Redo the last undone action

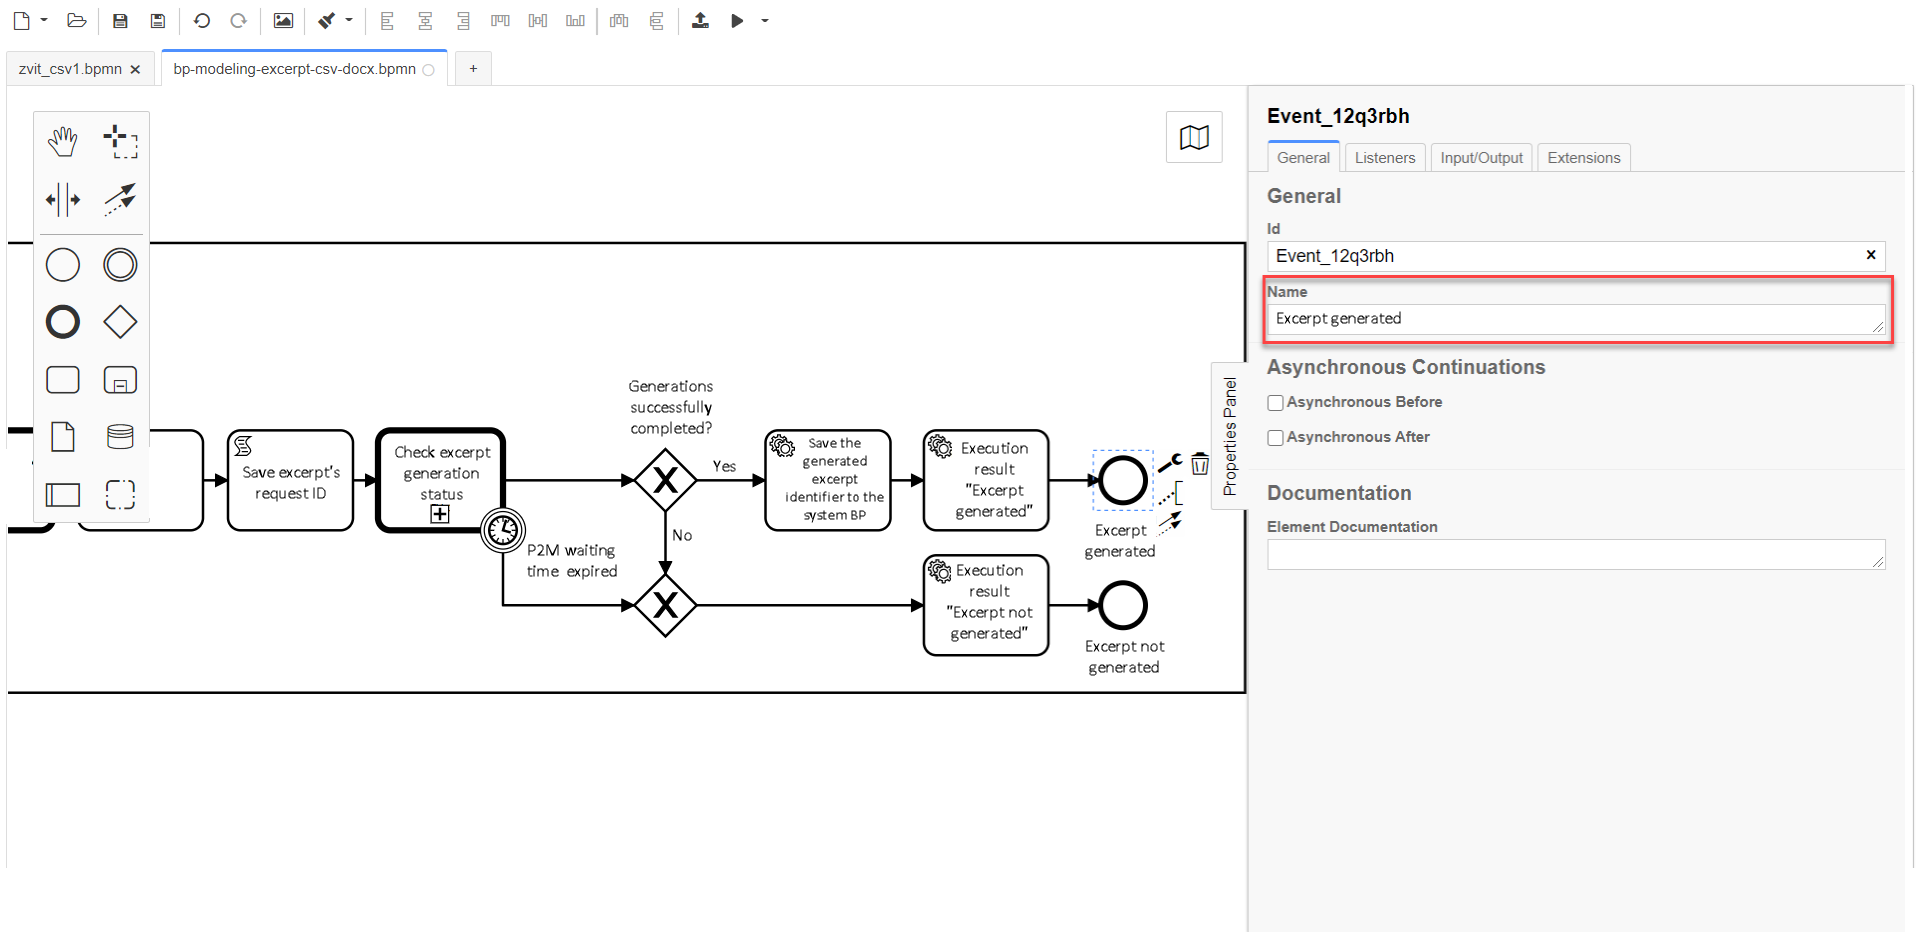(238, 20)
